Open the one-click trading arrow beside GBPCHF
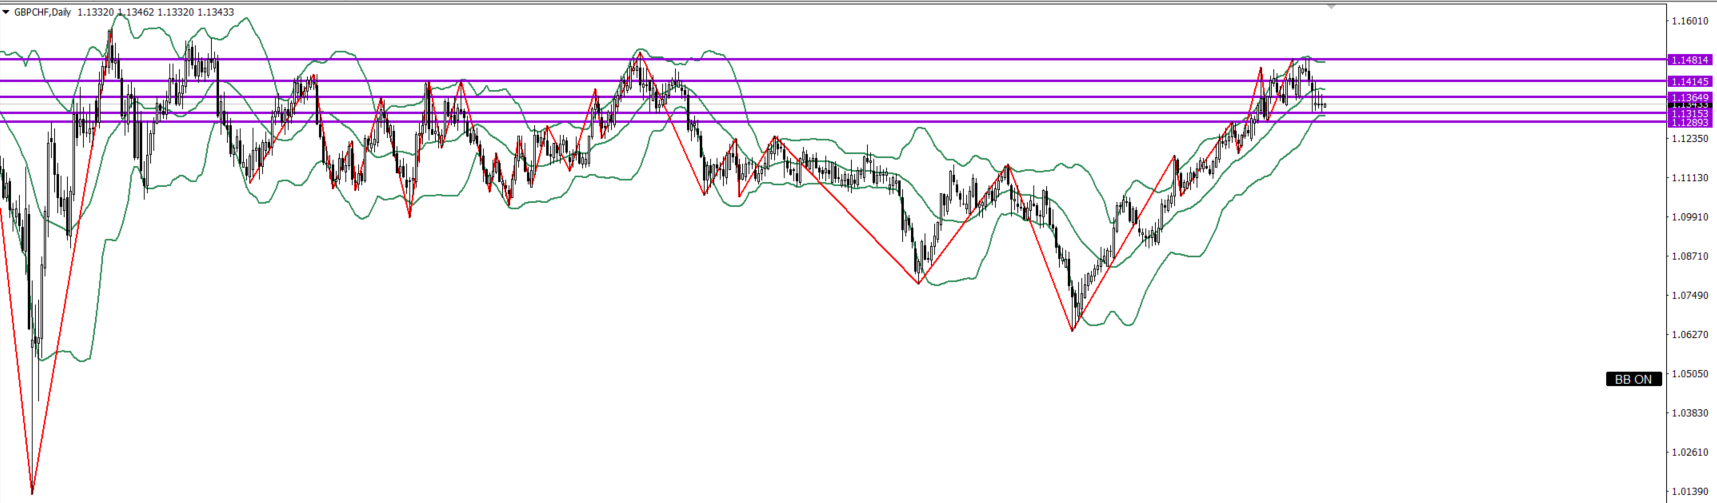The height and width of the screenshot is (503, 1717). [x=6, y=12]
